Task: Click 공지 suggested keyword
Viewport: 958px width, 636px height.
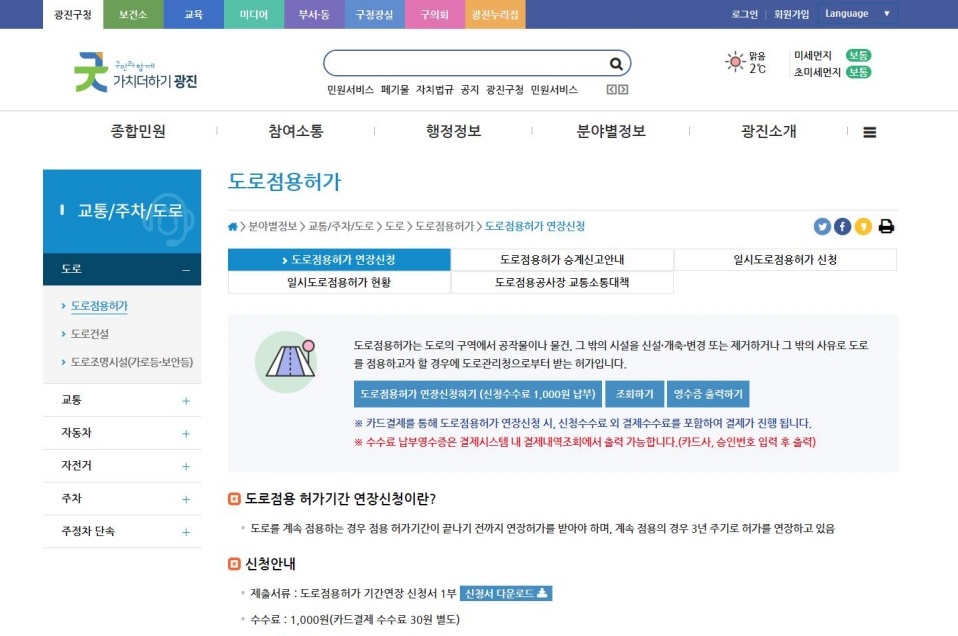Action: (469, 90)
